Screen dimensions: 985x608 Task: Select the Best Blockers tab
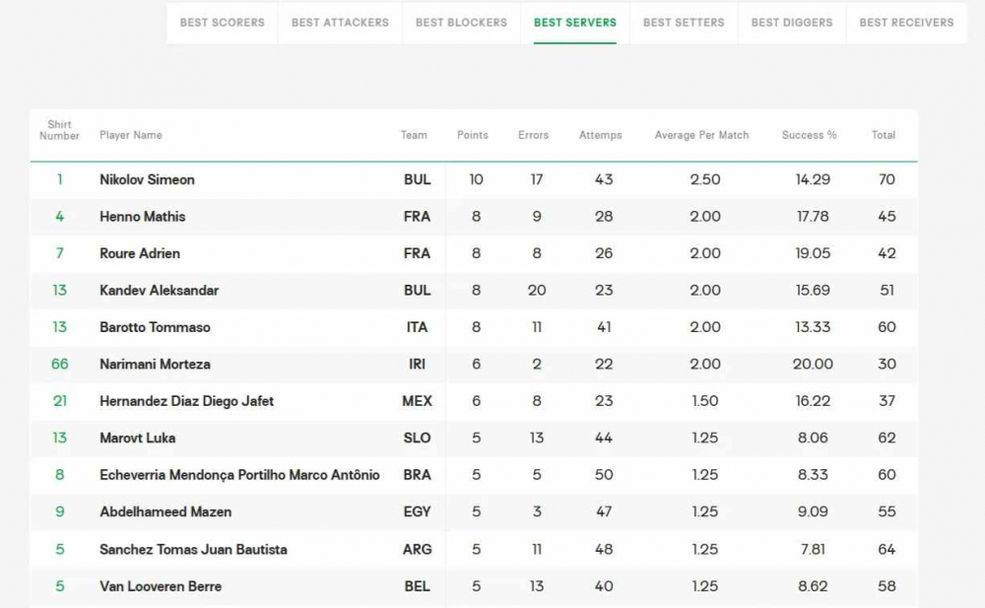(461, 22)
